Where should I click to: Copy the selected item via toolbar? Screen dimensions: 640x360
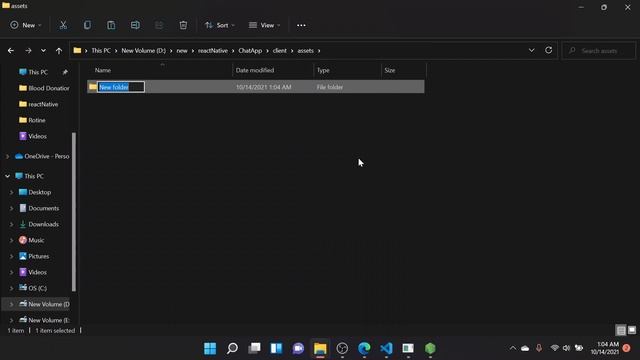(x=87, y=25)
